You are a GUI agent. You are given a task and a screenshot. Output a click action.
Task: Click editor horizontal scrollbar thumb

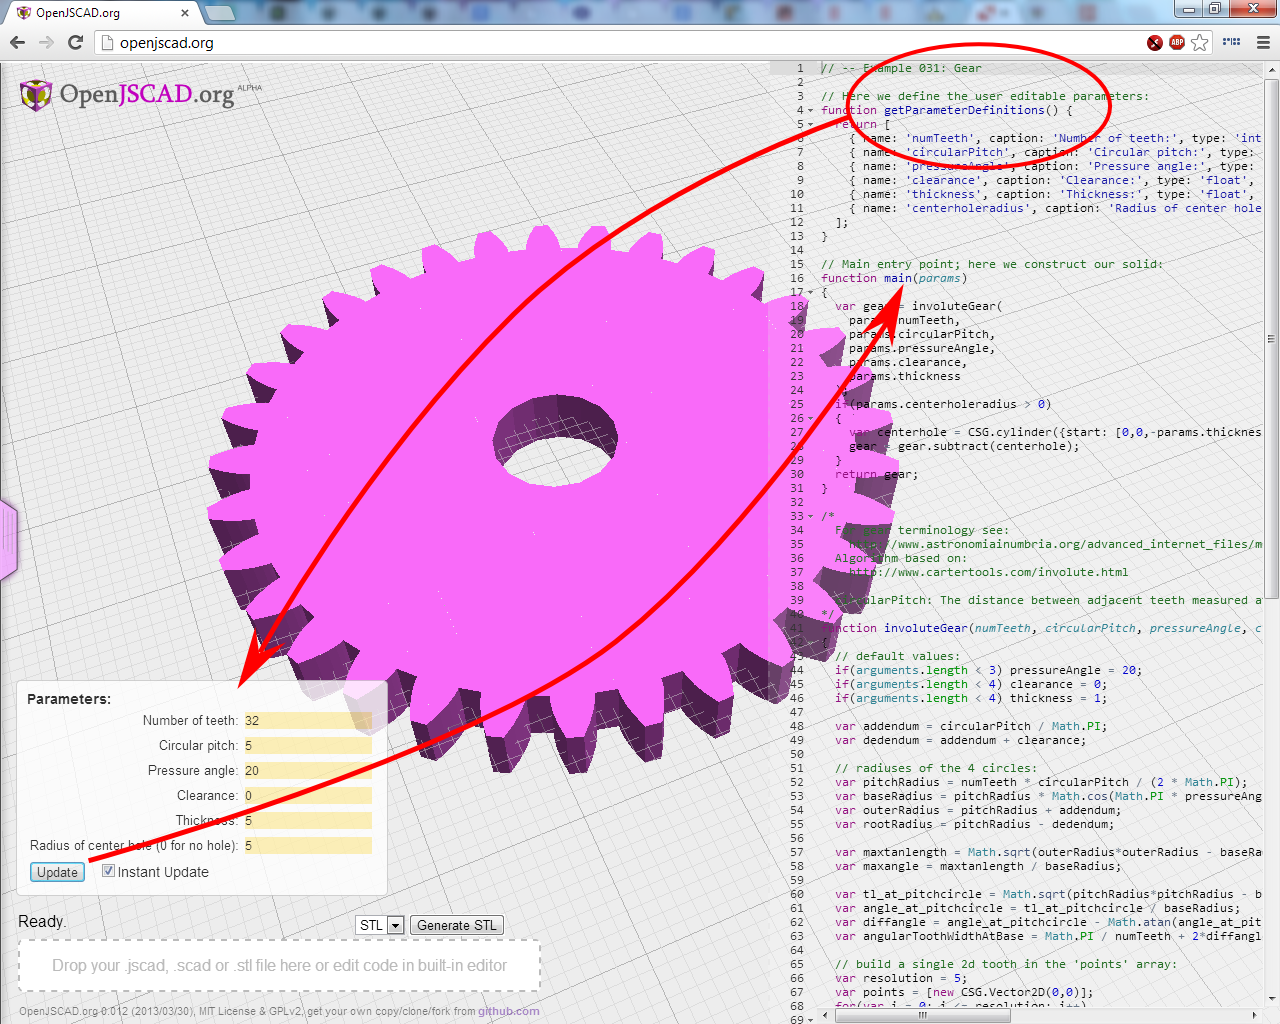(923, 1015)
